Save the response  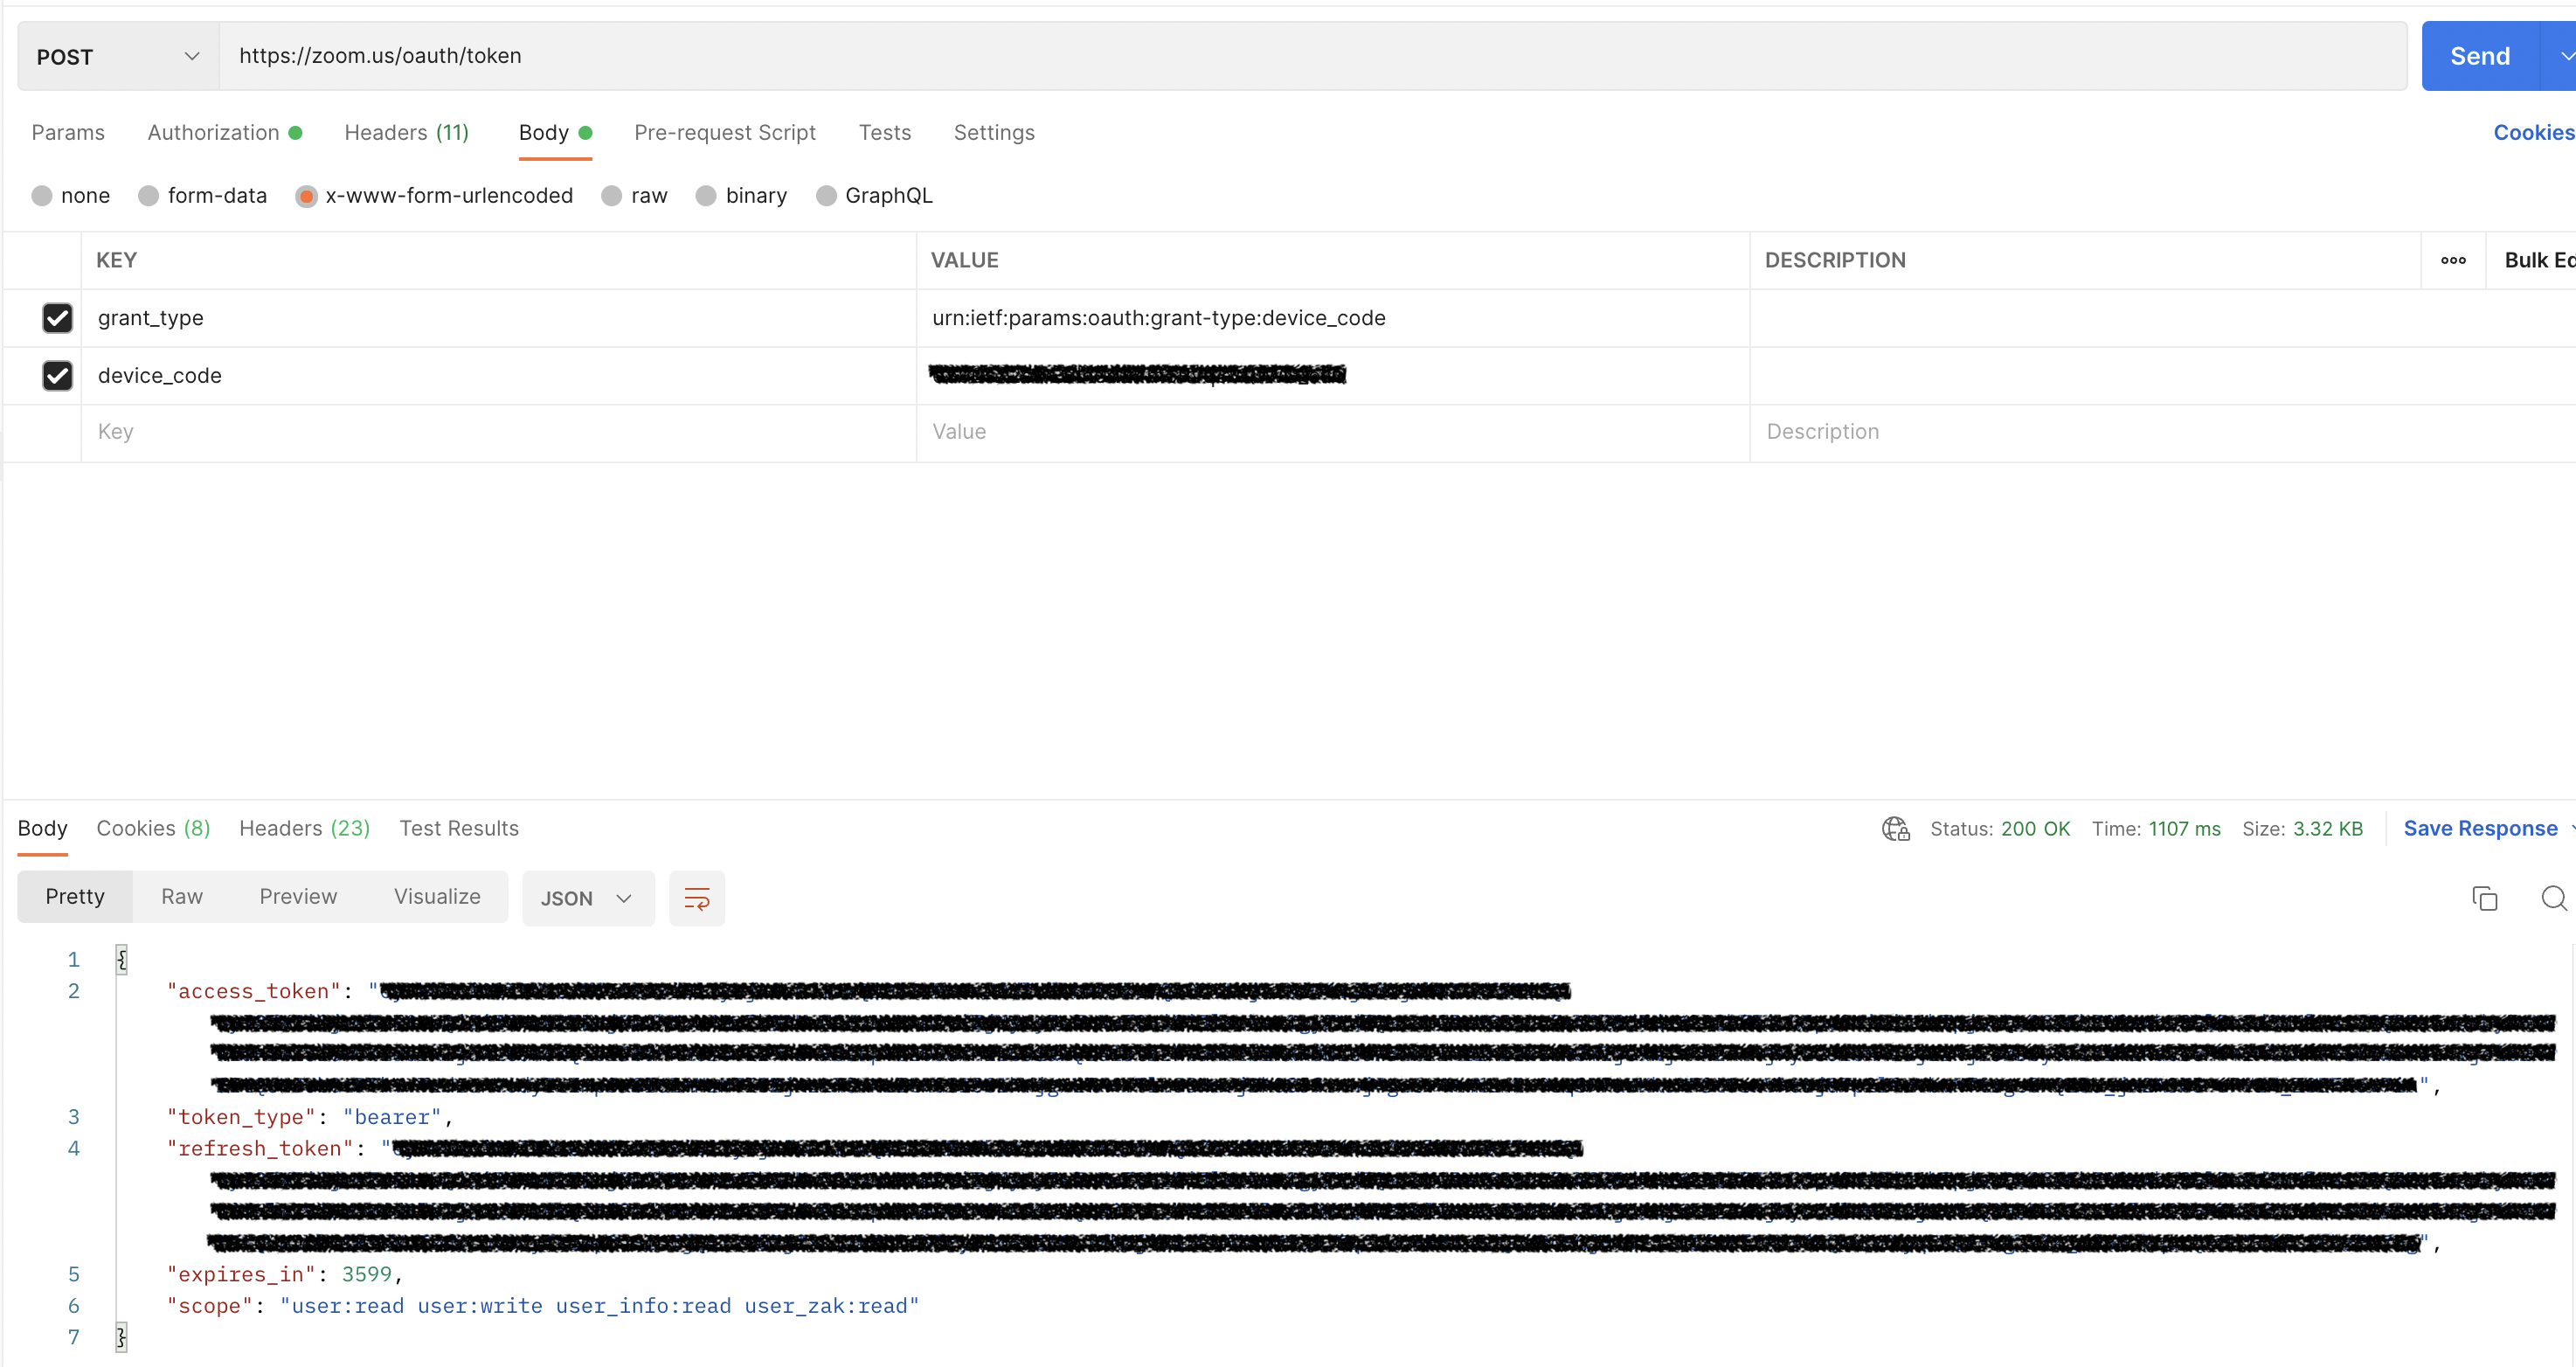point(2479,828)
